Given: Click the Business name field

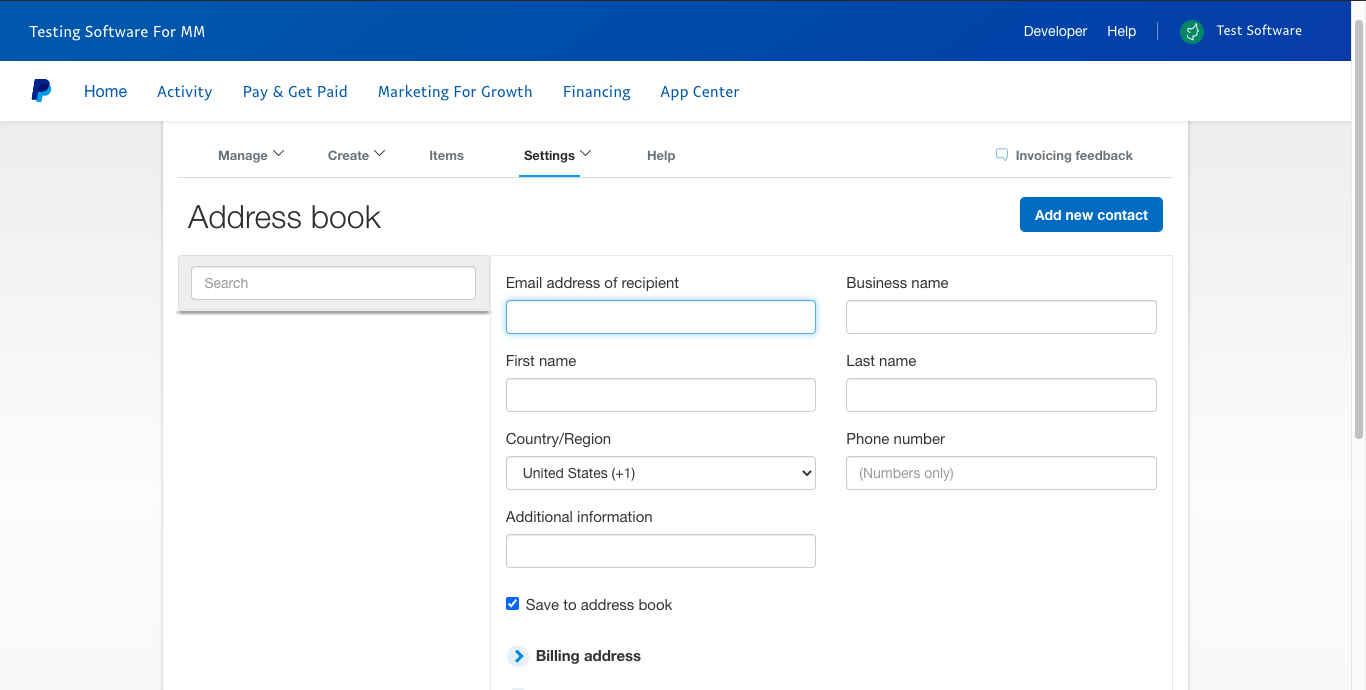Looking at the screenshot, I should pyautogui.click(x=1001, y=317).
